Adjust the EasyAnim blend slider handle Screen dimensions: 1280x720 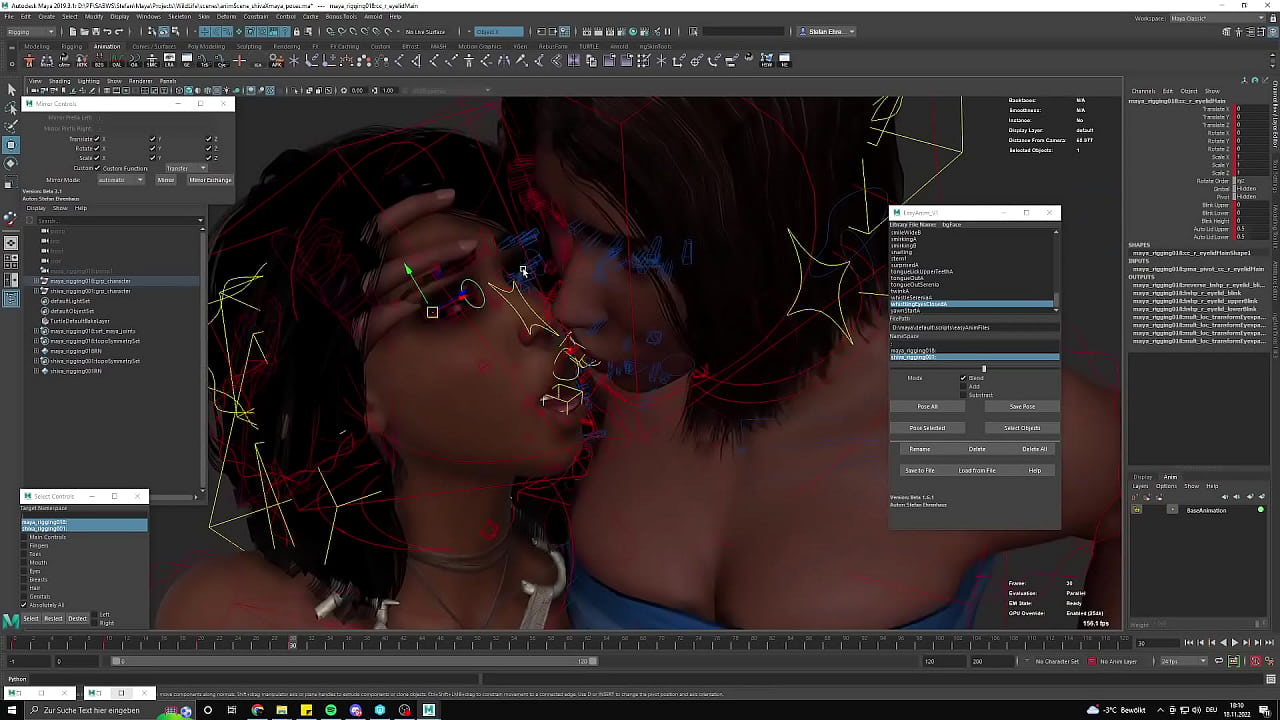pos(984,369)
